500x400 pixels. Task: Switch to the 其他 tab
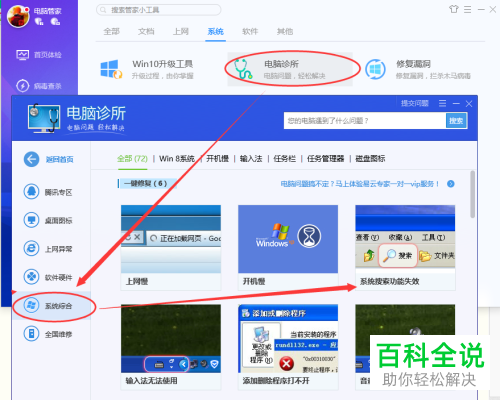[x=285, y=31]
